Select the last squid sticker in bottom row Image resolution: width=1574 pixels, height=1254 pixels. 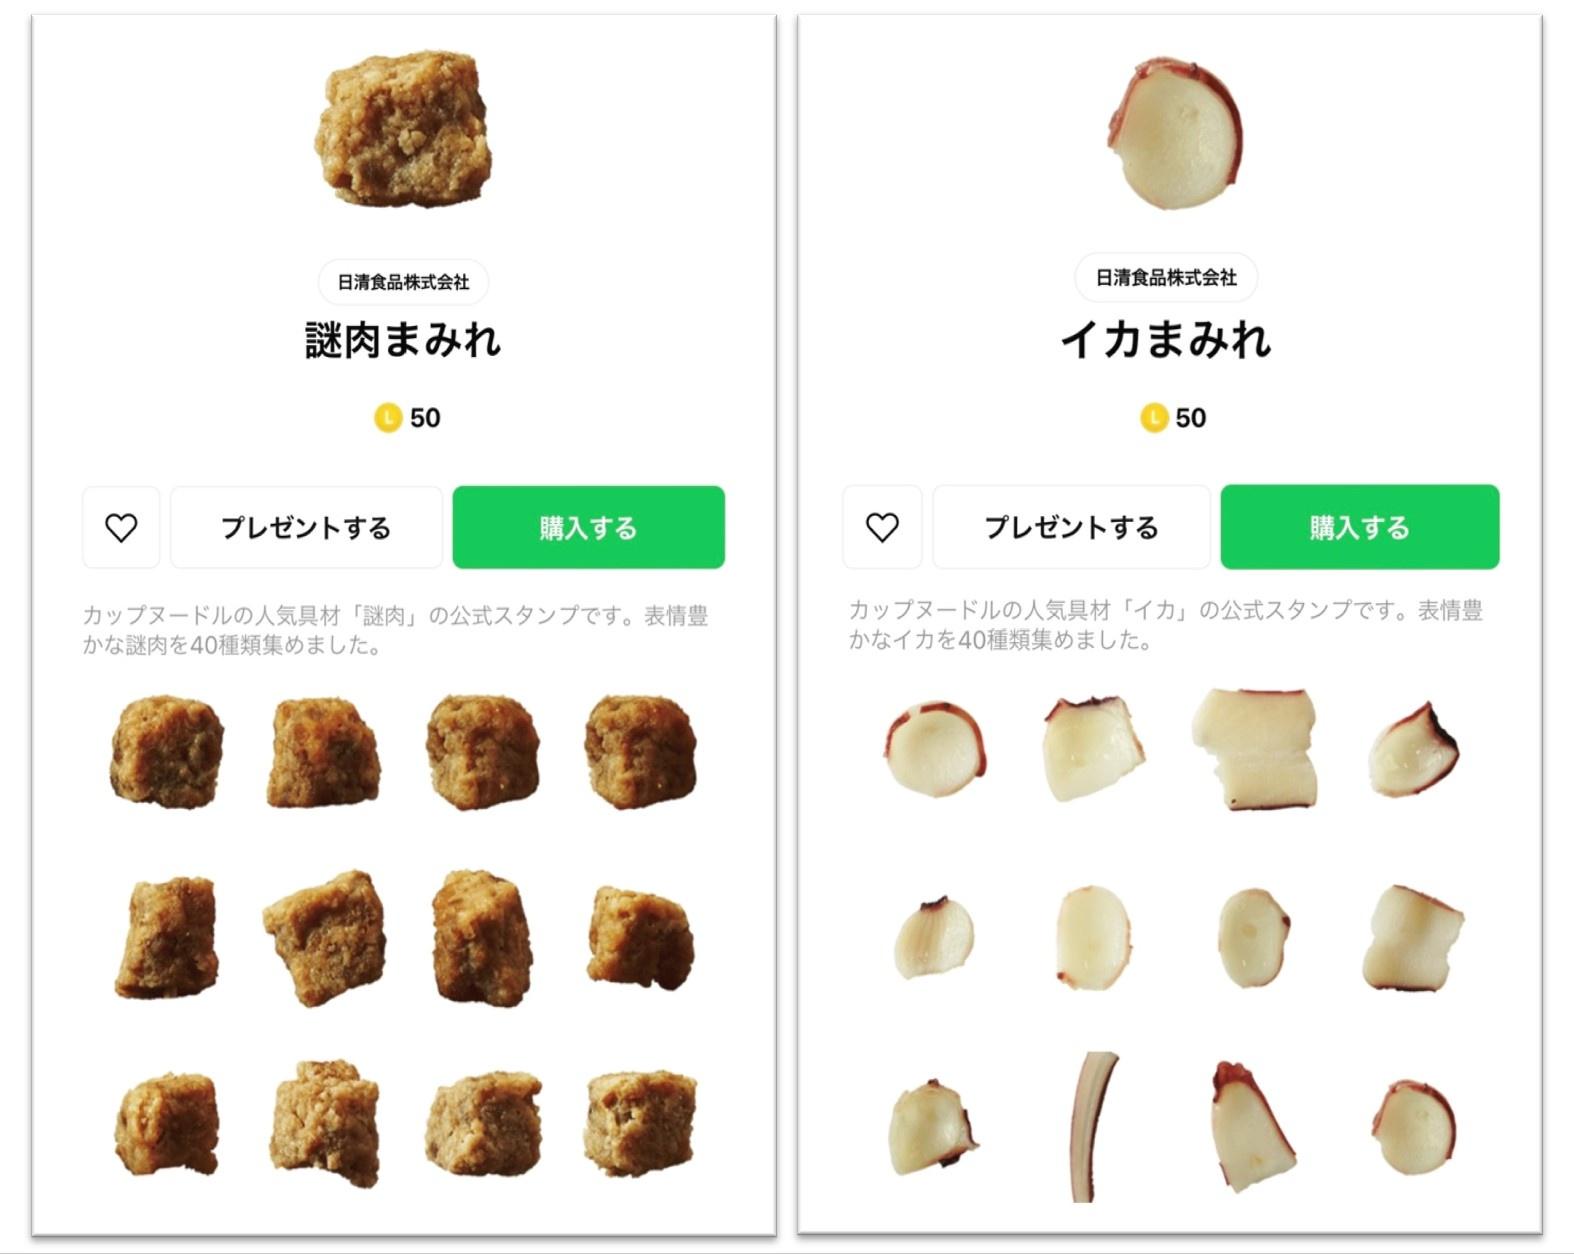point(1414,1127)
